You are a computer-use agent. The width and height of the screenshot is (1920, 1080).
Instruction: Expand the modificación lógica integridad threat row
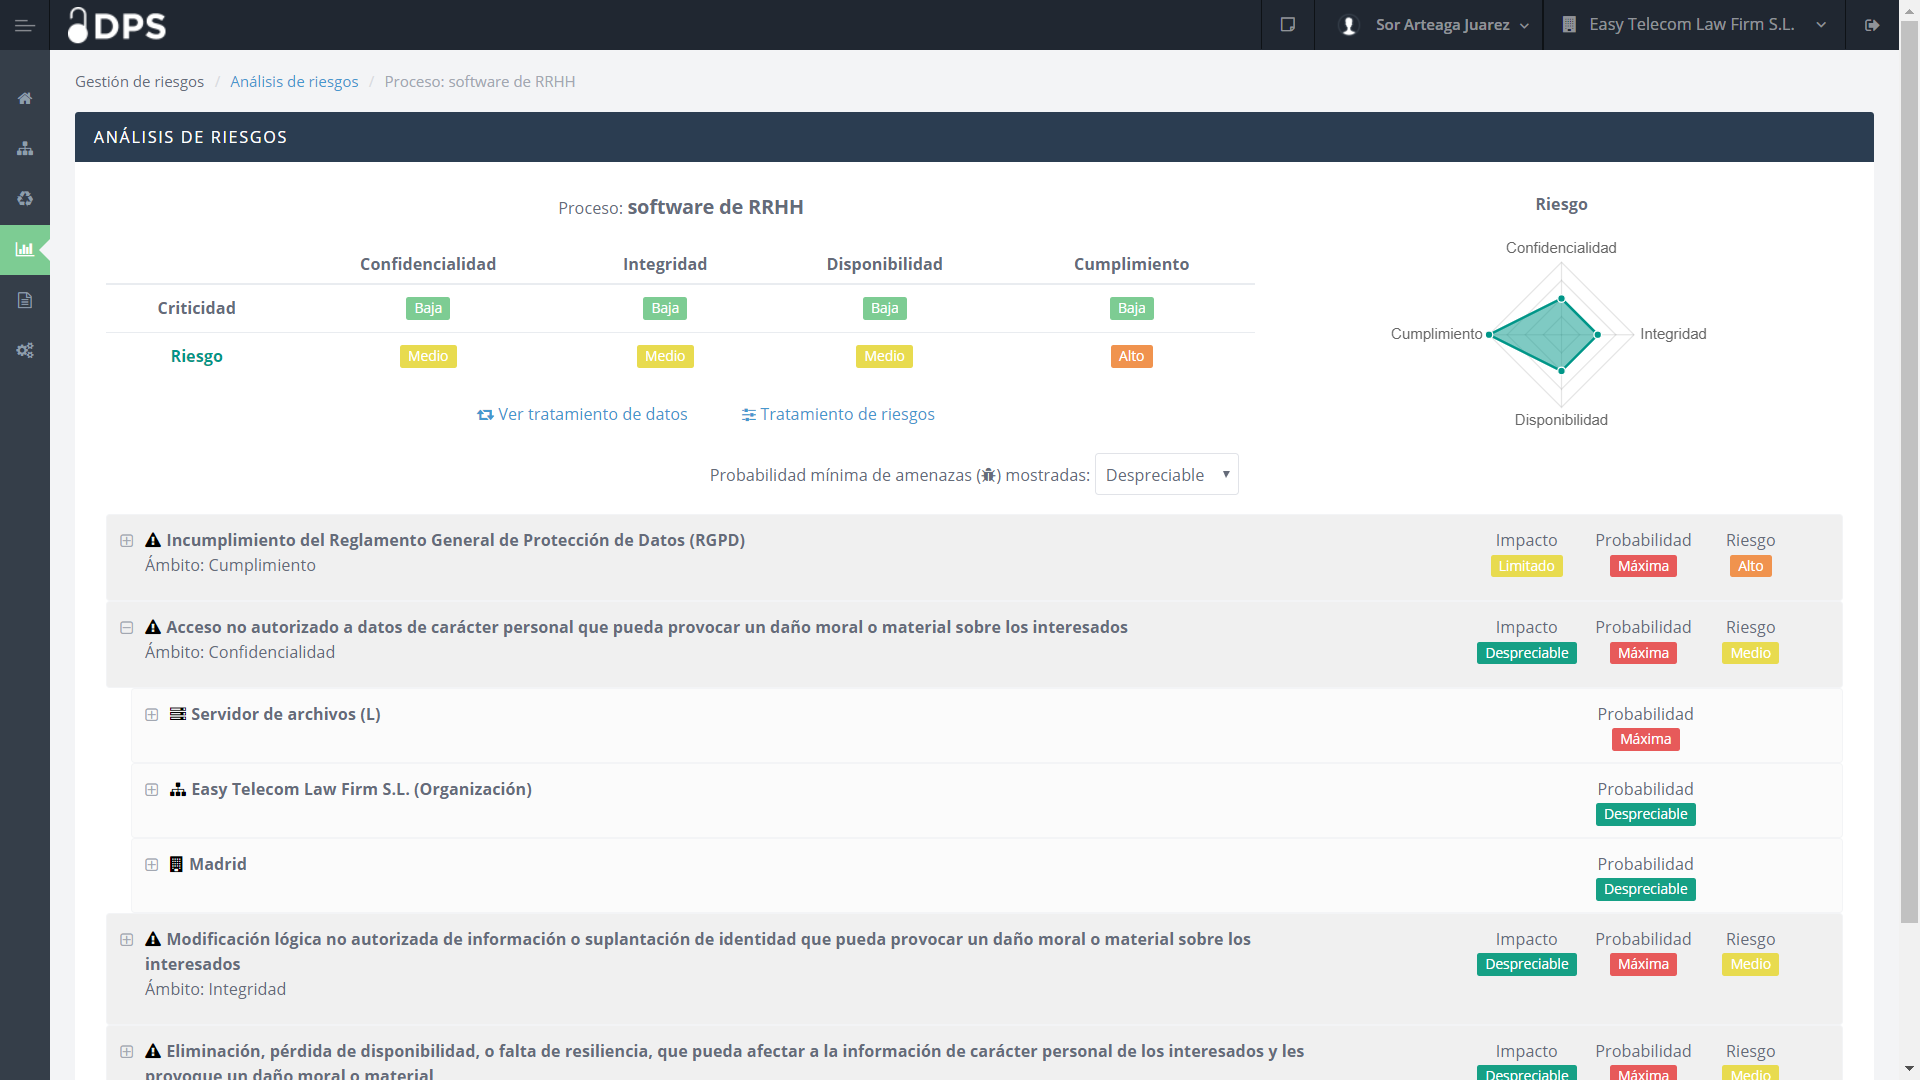pyautogui.click(x=128, y=939)
